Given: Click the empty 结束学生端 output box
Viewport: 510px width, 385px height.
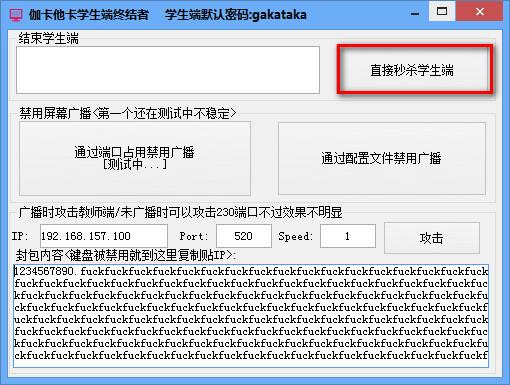Looking at the screenshot, I should tap(168, 70).
